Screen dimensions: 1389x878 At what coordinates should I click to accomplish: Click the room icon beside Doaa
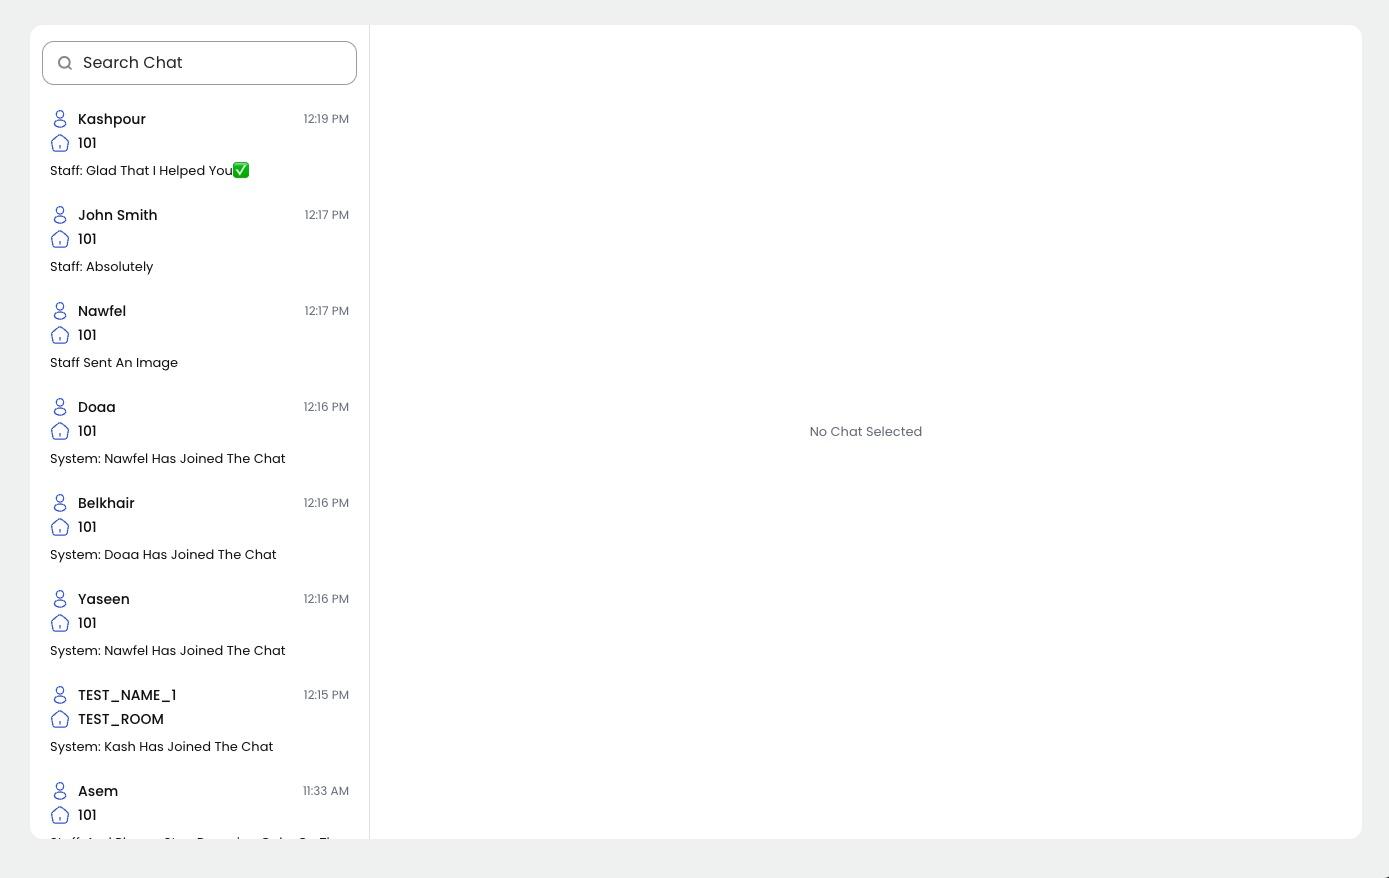60,431
